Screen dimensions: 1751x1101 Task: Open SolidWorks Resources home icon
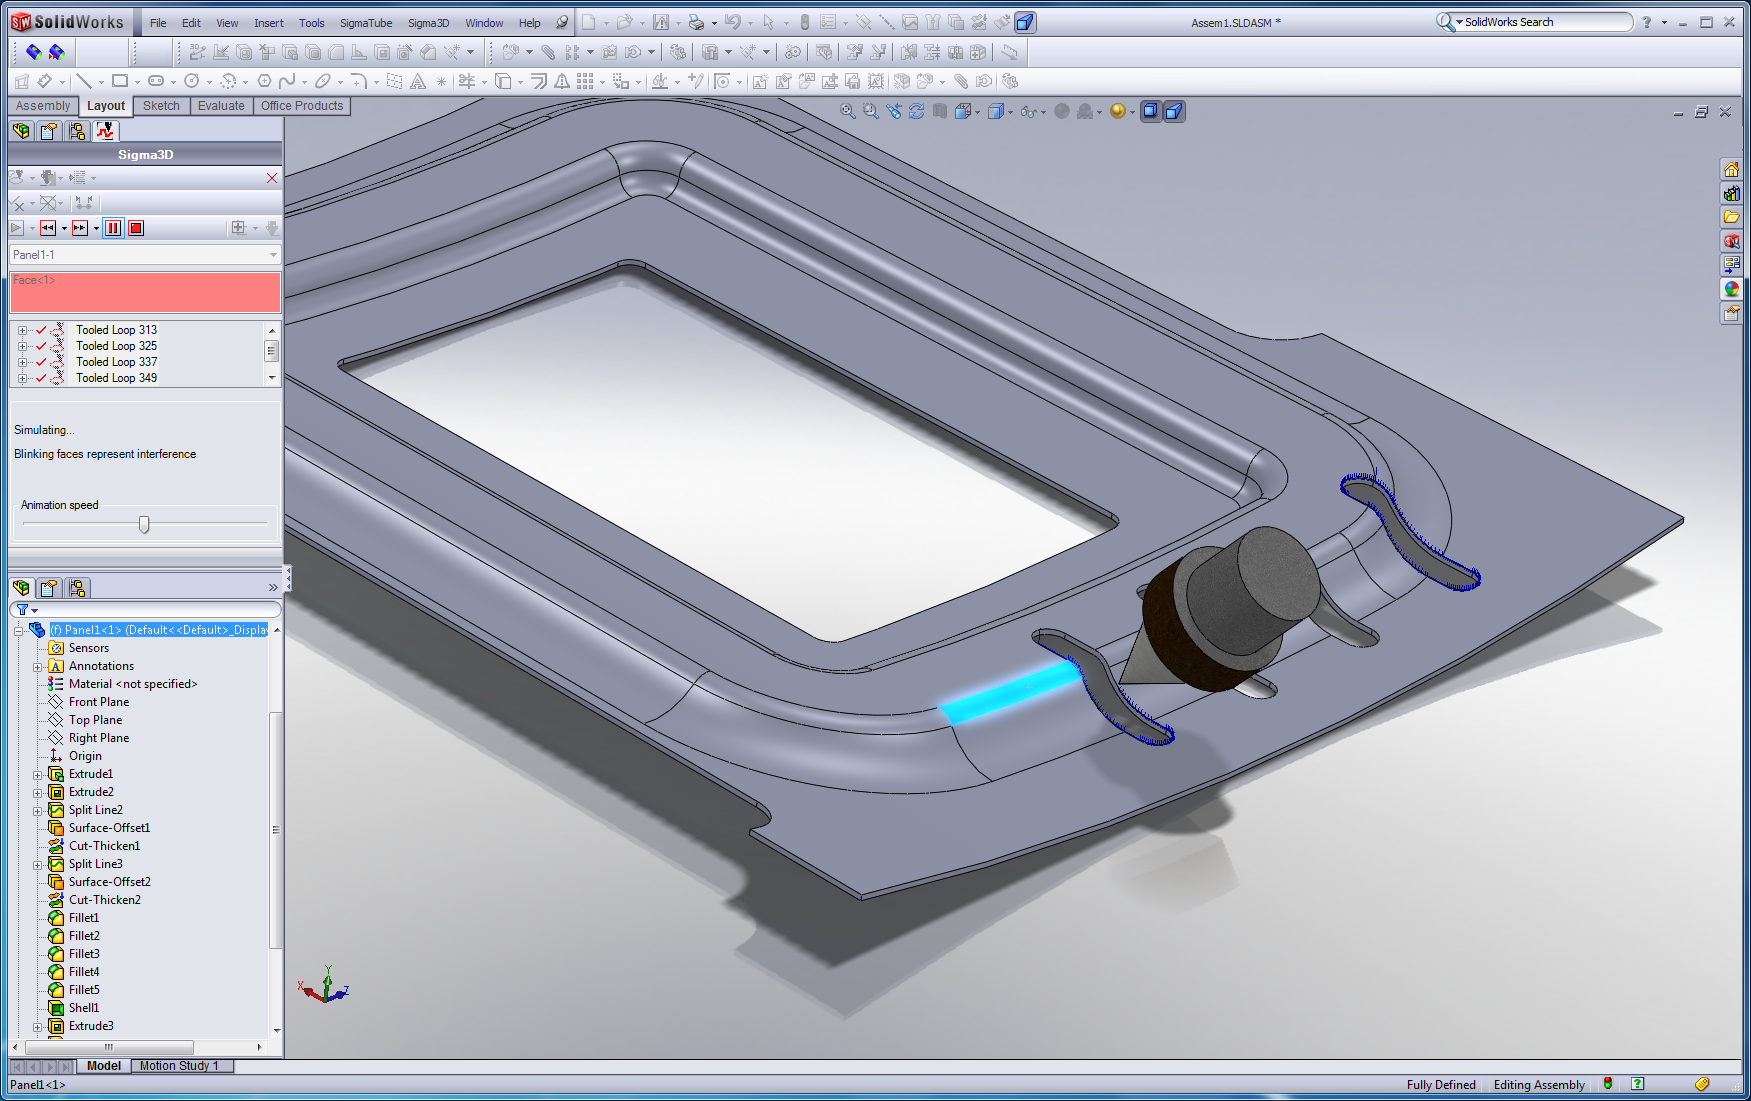pyautogui.click(x=1731, y=169)
